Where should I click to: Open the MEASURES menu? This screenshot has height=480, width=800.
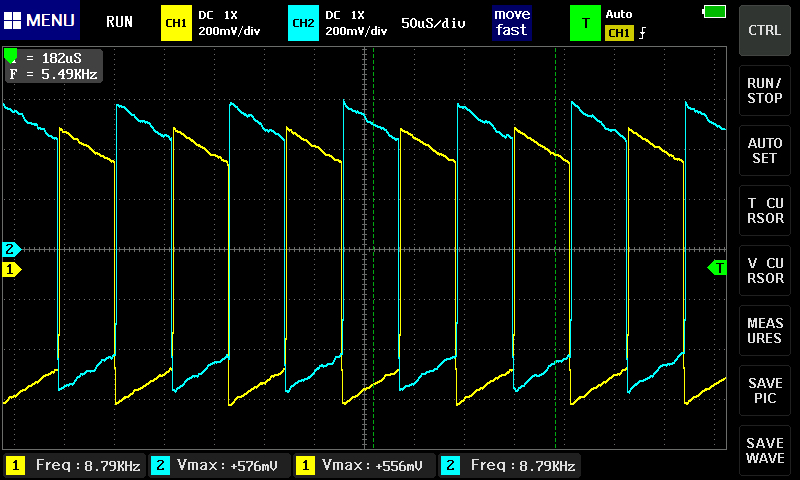tap(765, 331)
